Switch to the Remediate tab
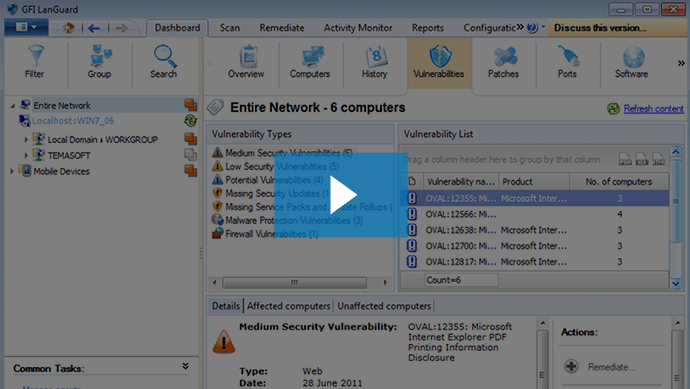Image resolution: width=690 pixels, height=389 pixels. click(x=282, y=28)
